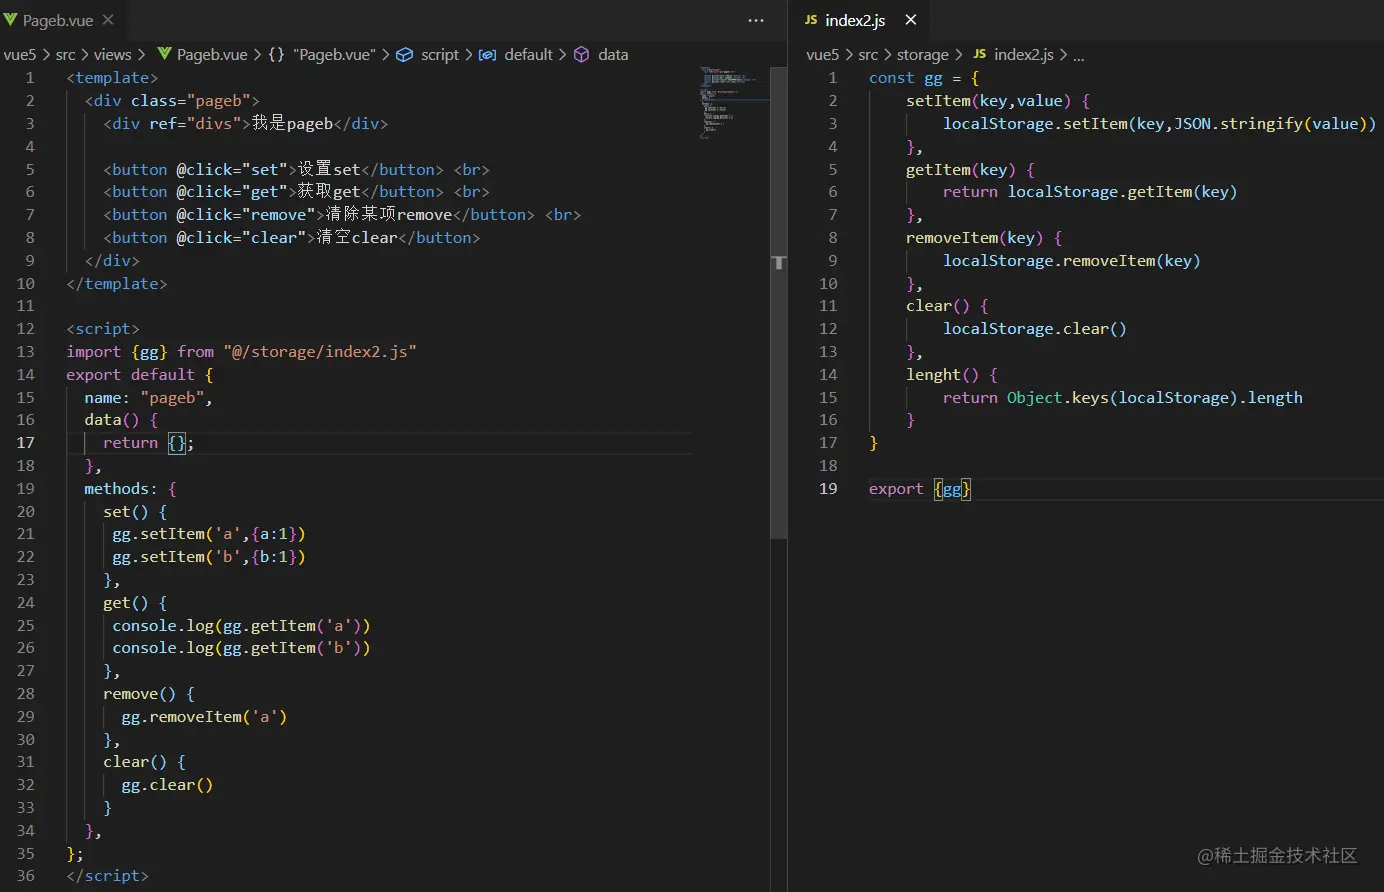The width and height of the screenshot is (1384, 892).
Task: Click "const gg = {" in index2.js
Action: tap(924, 78)
